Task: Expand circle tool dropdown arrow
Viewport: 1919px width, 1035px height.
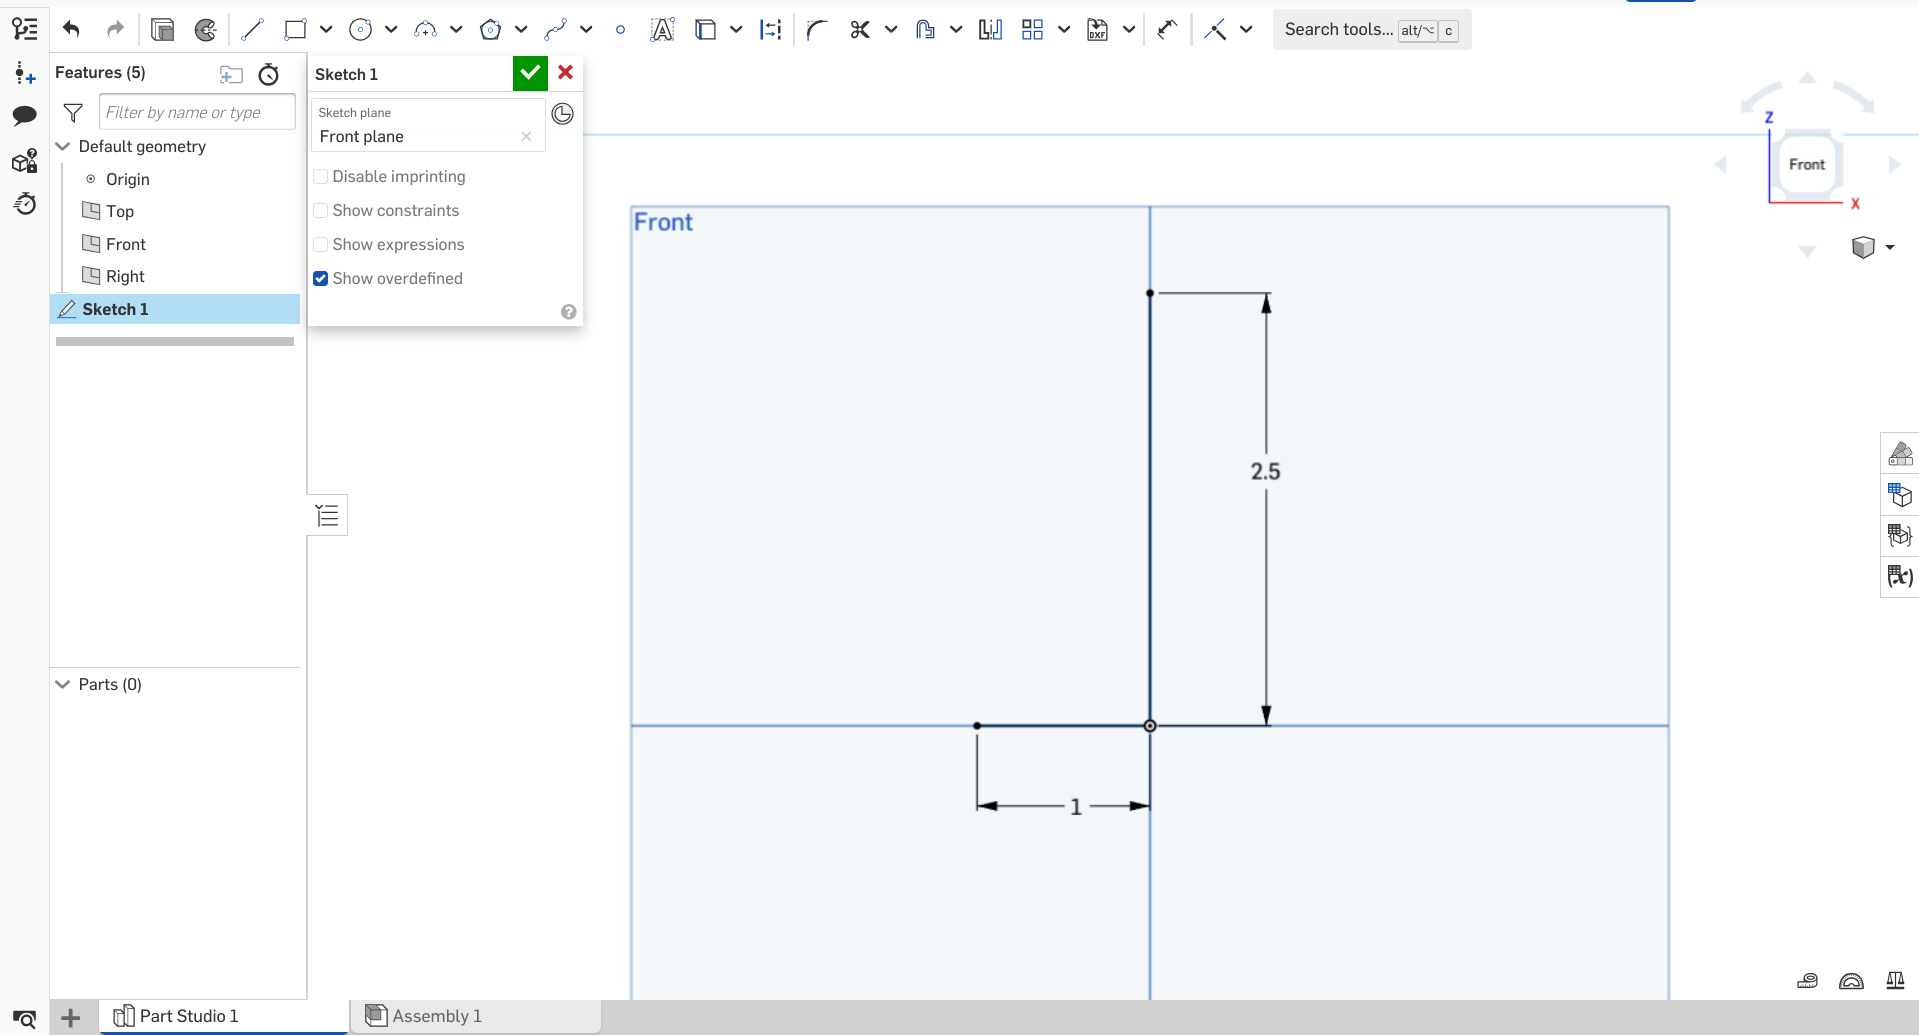Action: (x=391, y=30)
